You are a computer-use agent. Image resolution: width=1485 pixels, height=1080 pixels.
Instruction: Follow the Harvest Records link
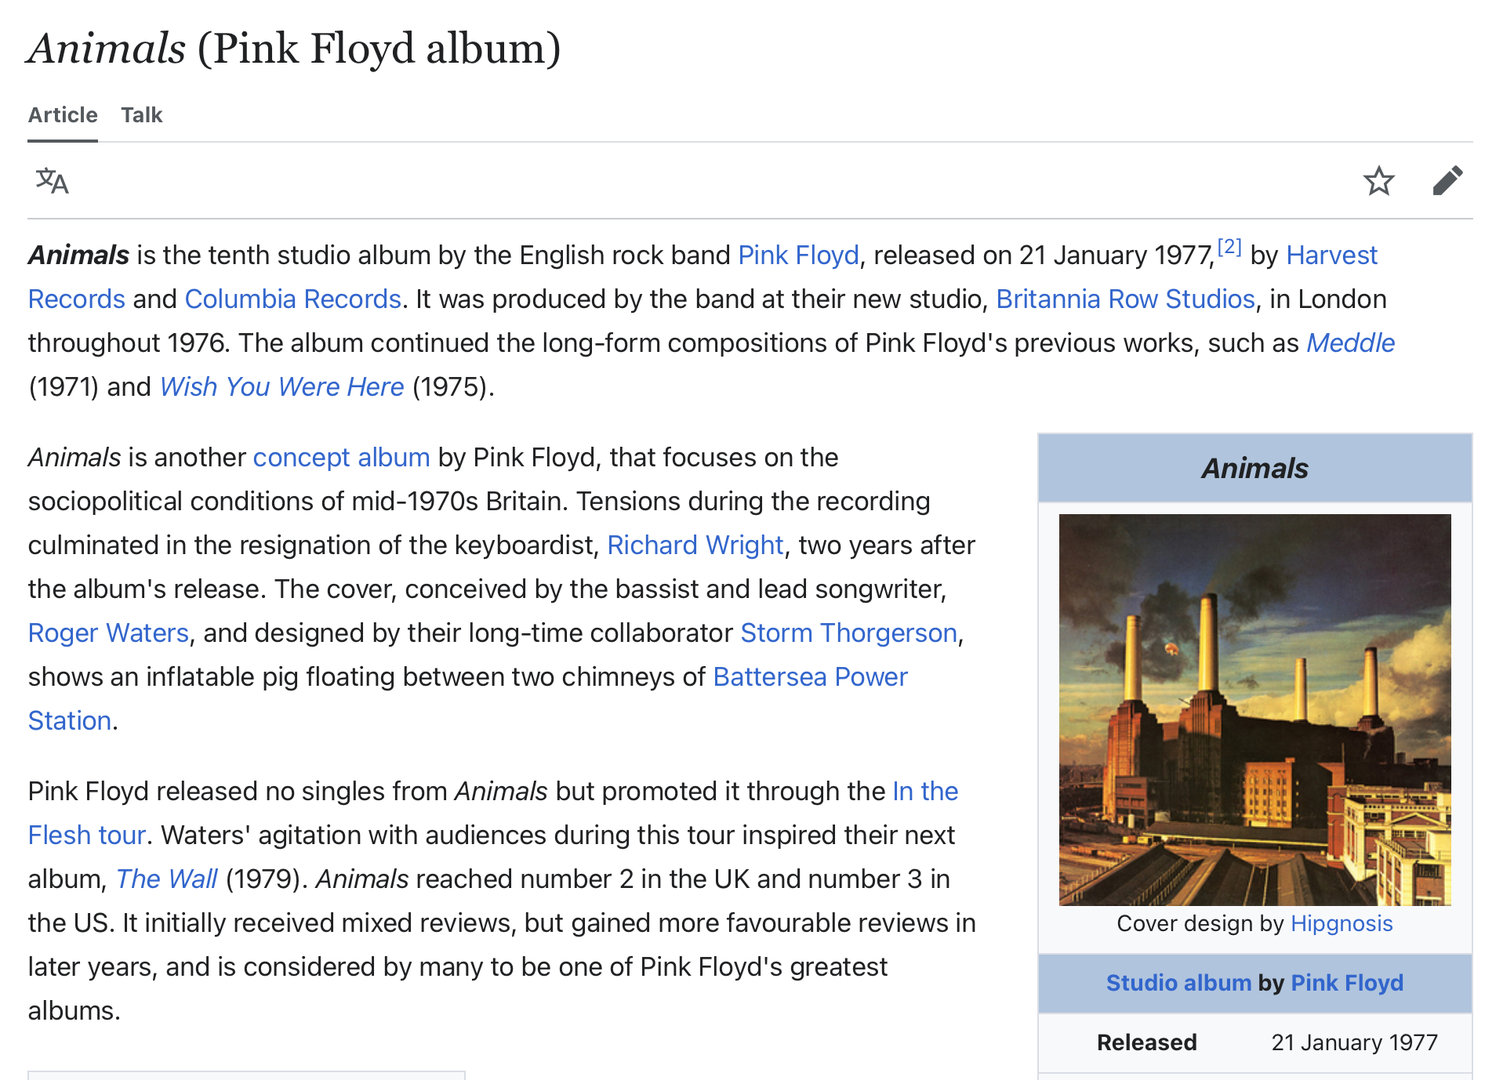(x=1331, y=255)
